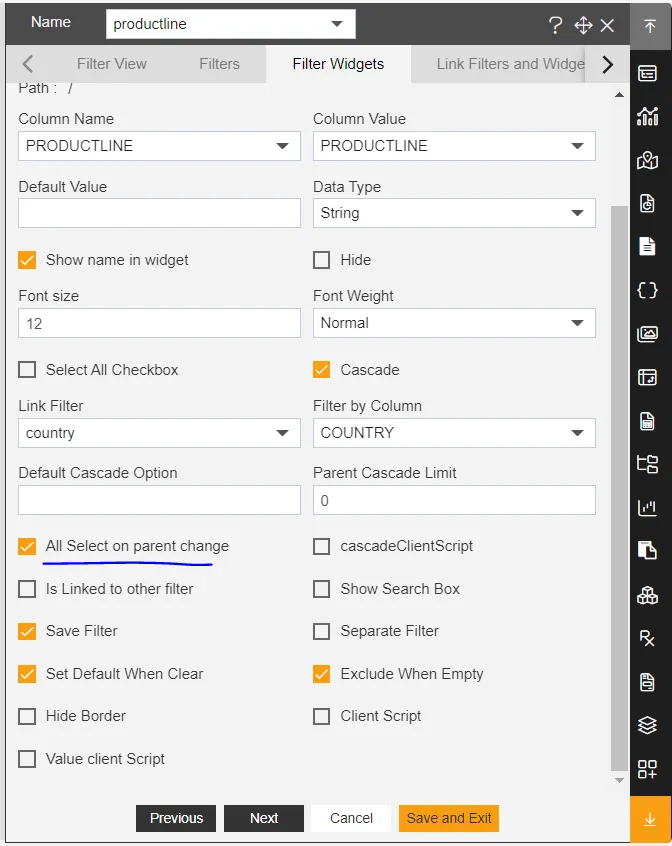Image resolution: width=672 pixels, height=846 pixels.
Task: Open the map icon in sidebar
Action: pos(648,160)
